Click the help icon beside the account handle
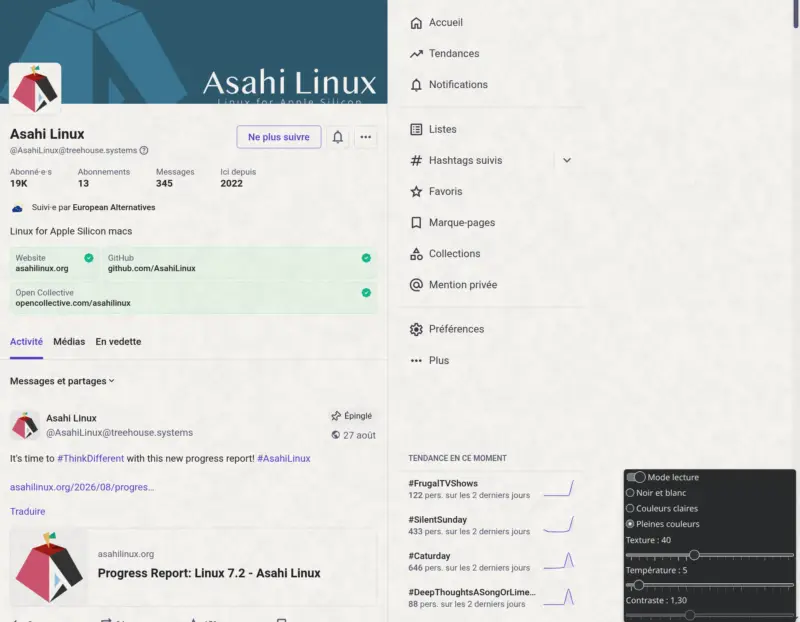 (144, 150)
